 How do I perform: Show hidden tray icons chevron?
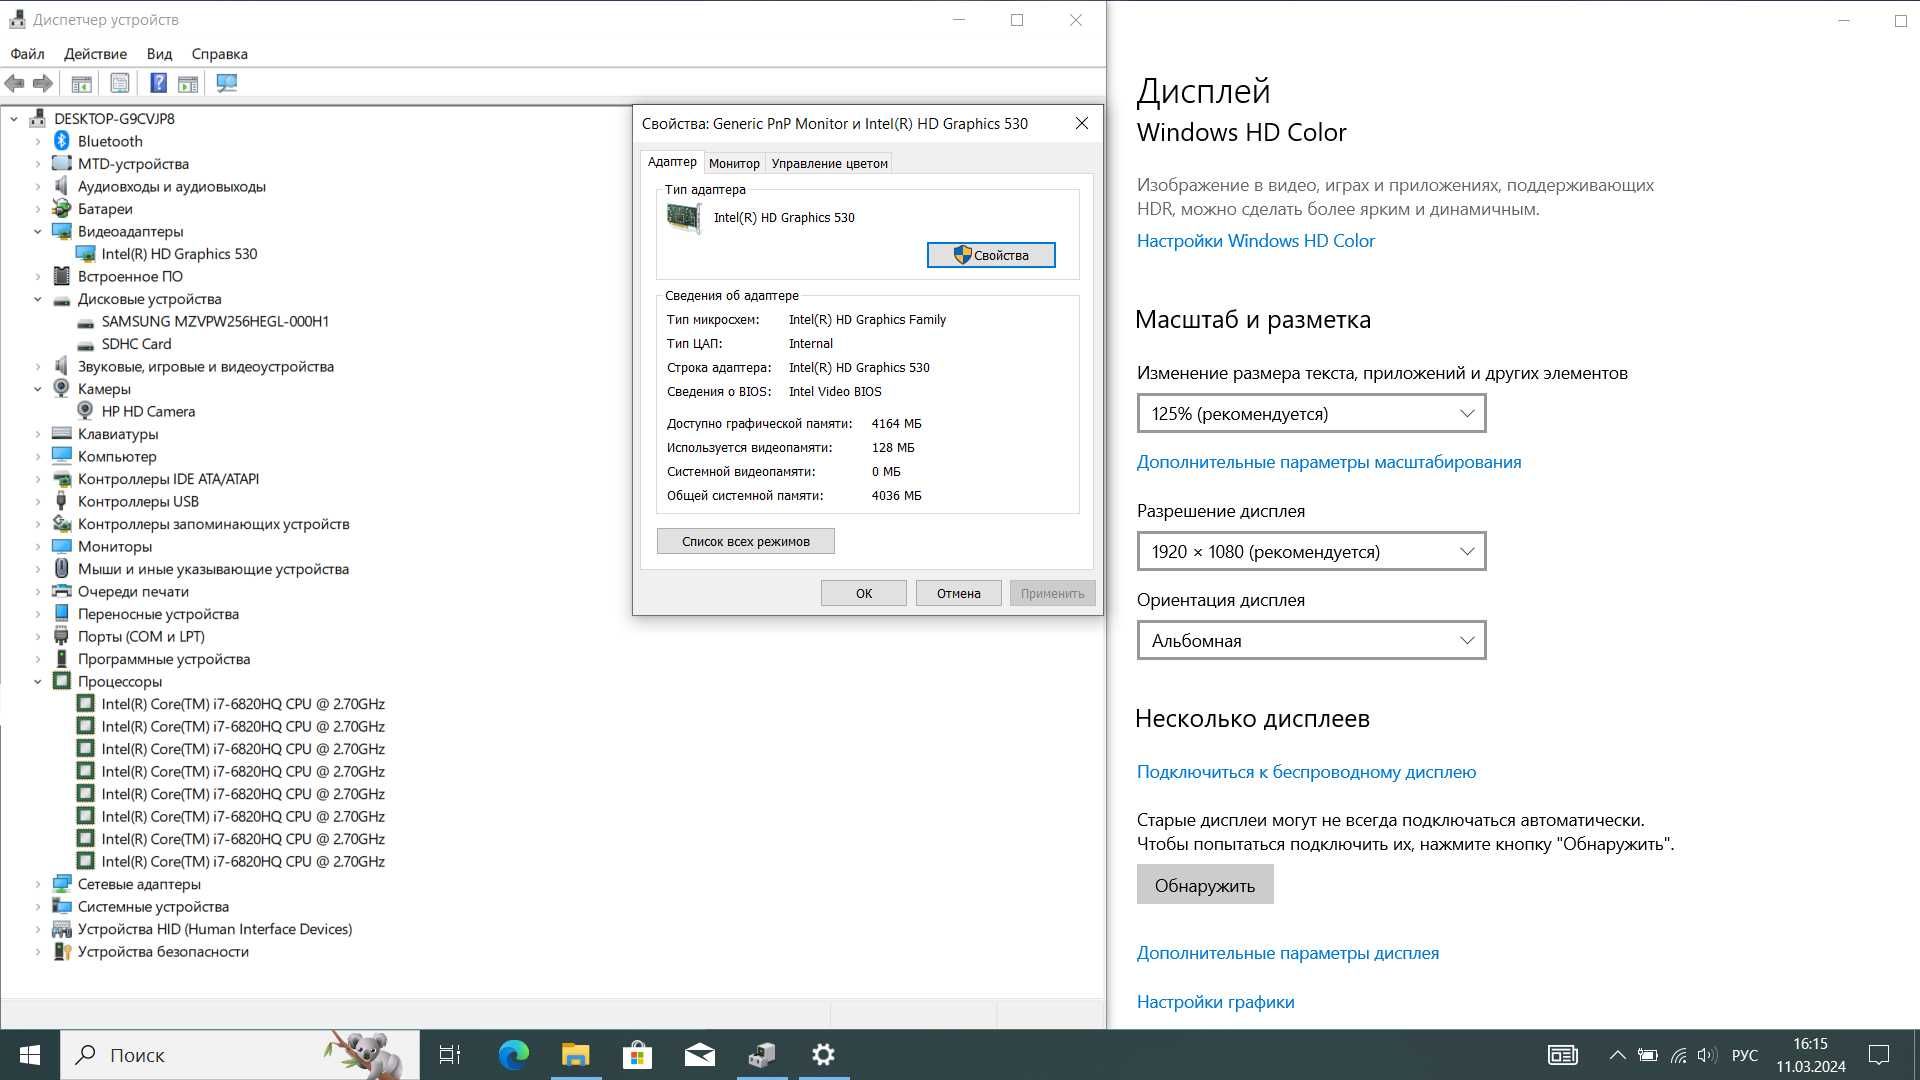pyautogui.click(x=1616, y=1055)
